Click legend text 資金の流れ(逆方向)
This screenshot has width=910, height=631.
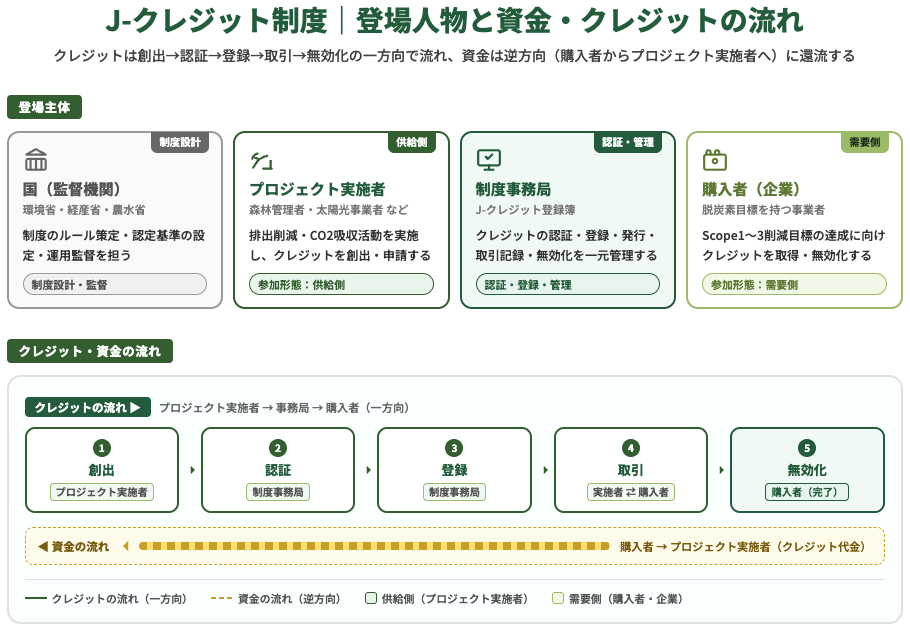click(290, 598)
